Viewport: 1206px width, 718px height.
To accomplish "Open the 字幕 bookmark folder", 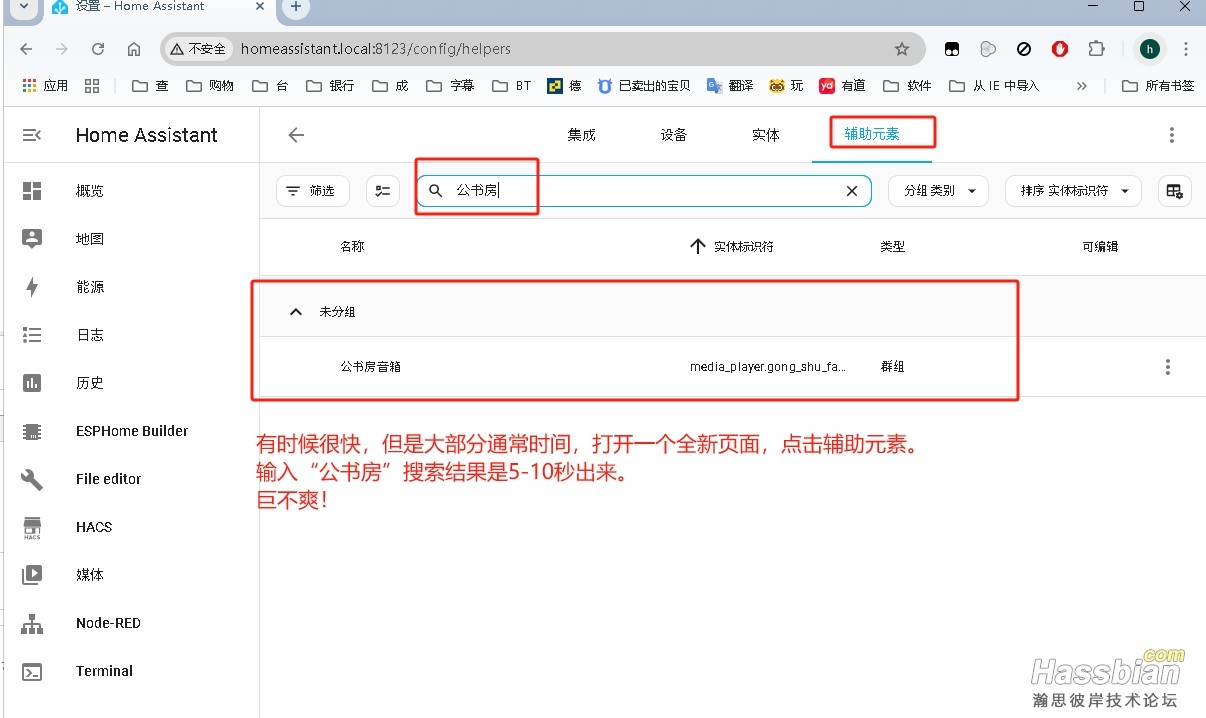I will pos(450,86).
